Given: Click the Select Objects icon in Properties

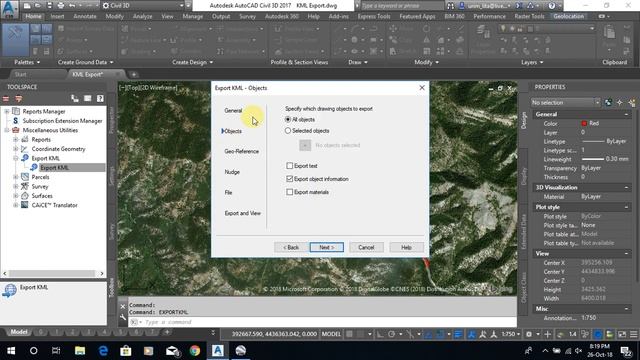Looking at the screenshot, I should click(620, 102).
